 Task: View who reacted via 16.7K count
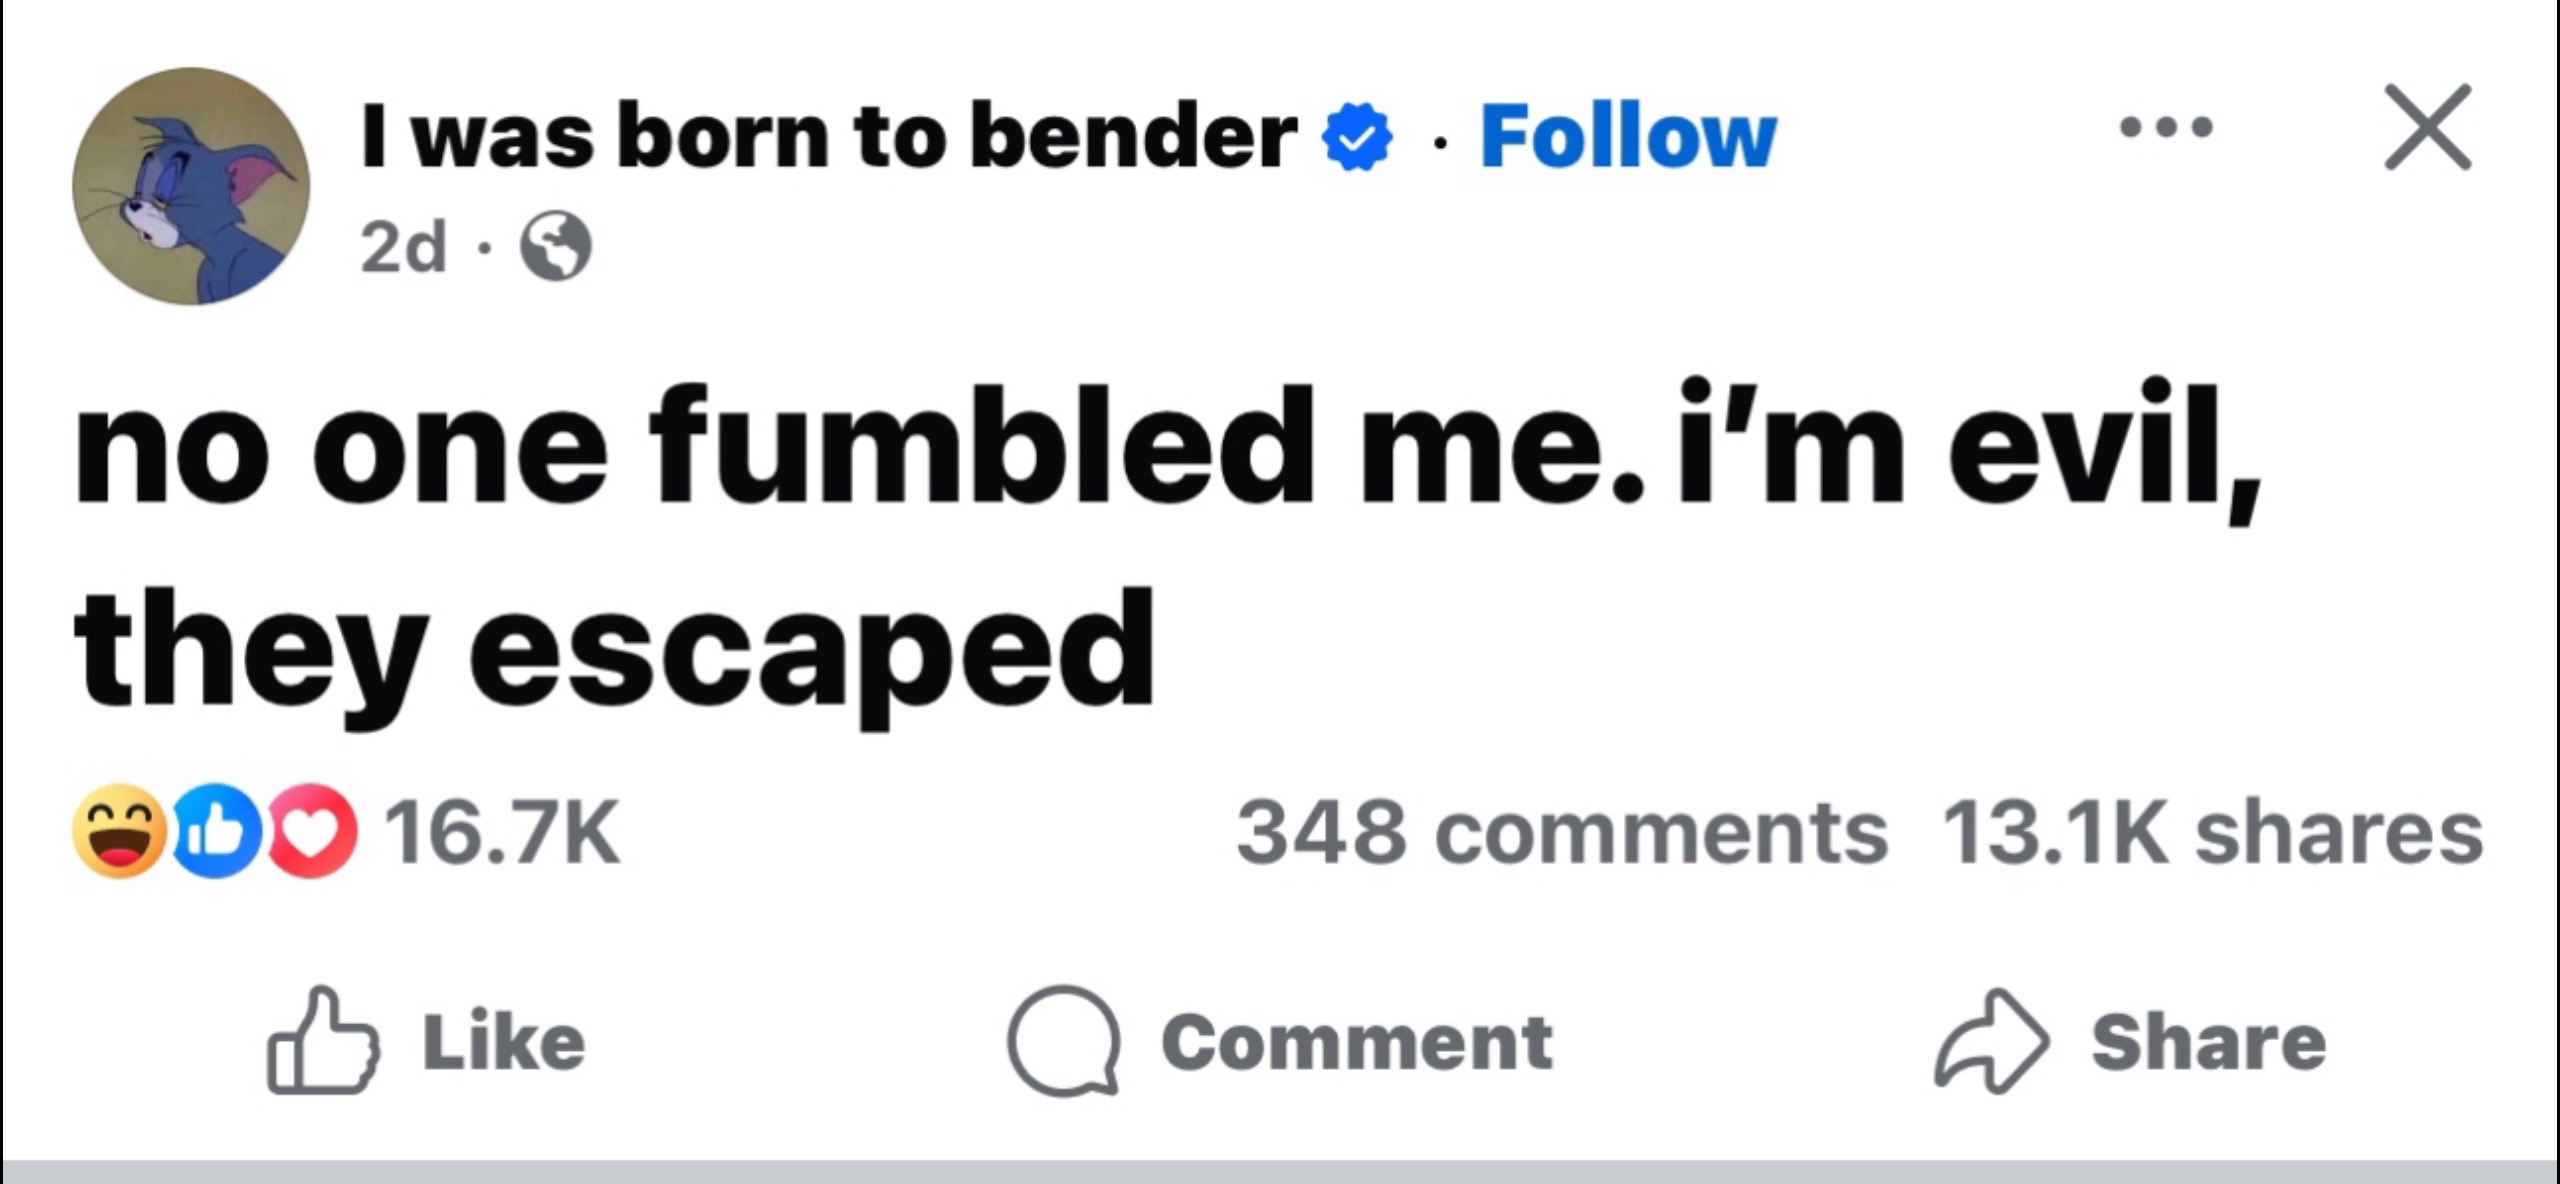coord(503,832)
